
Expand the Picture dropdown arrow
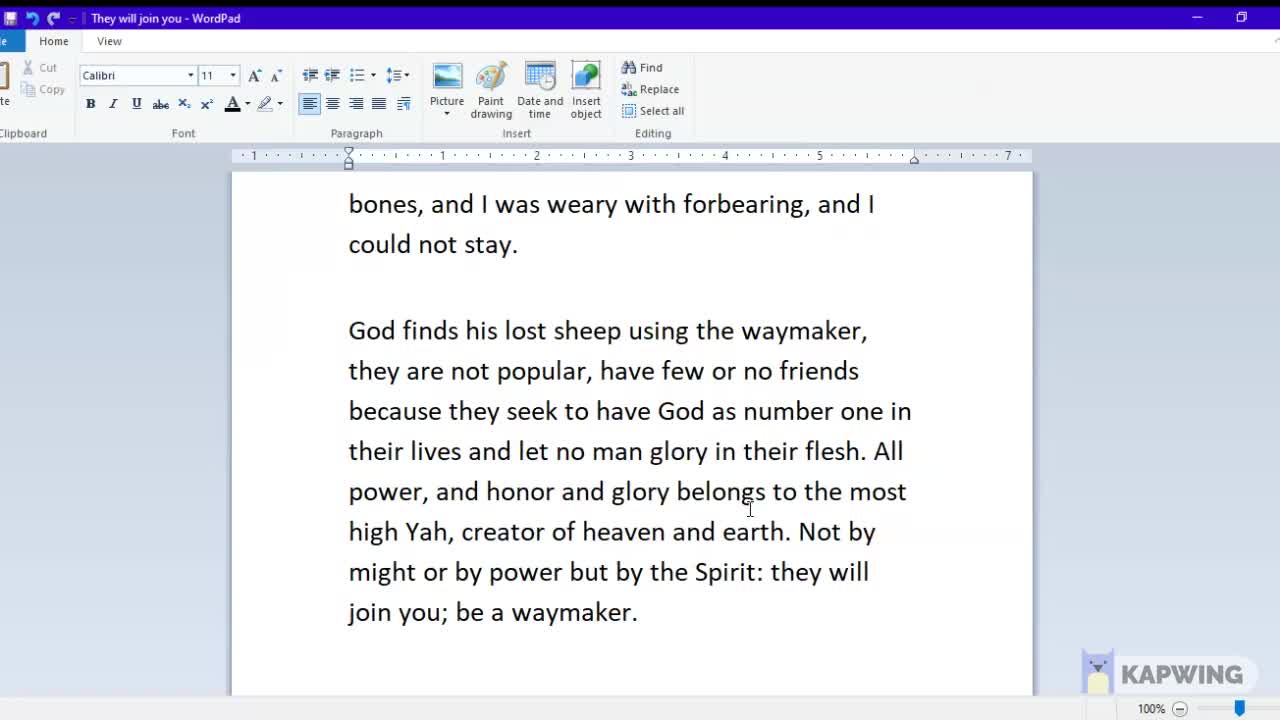tap(447, 113)
